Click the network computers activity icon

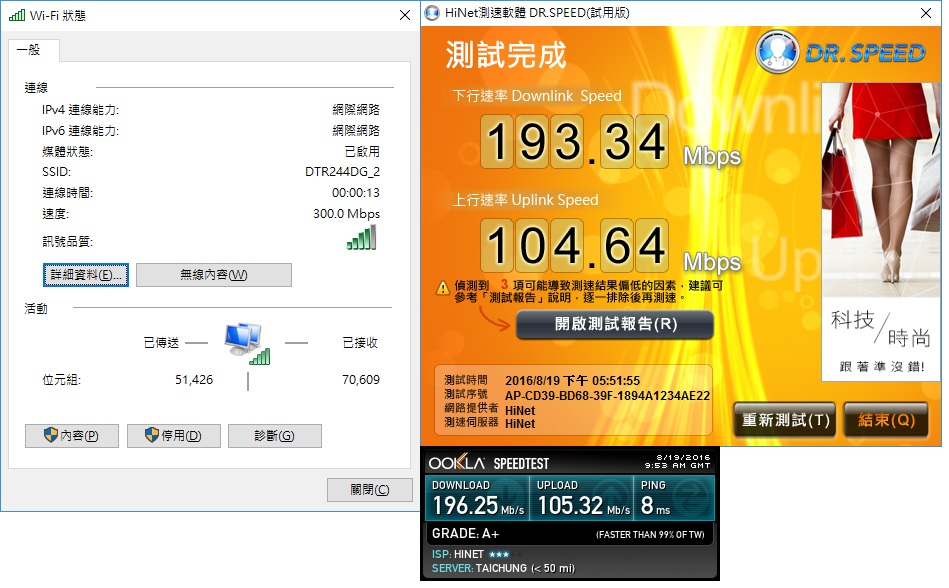pos(247,344)
